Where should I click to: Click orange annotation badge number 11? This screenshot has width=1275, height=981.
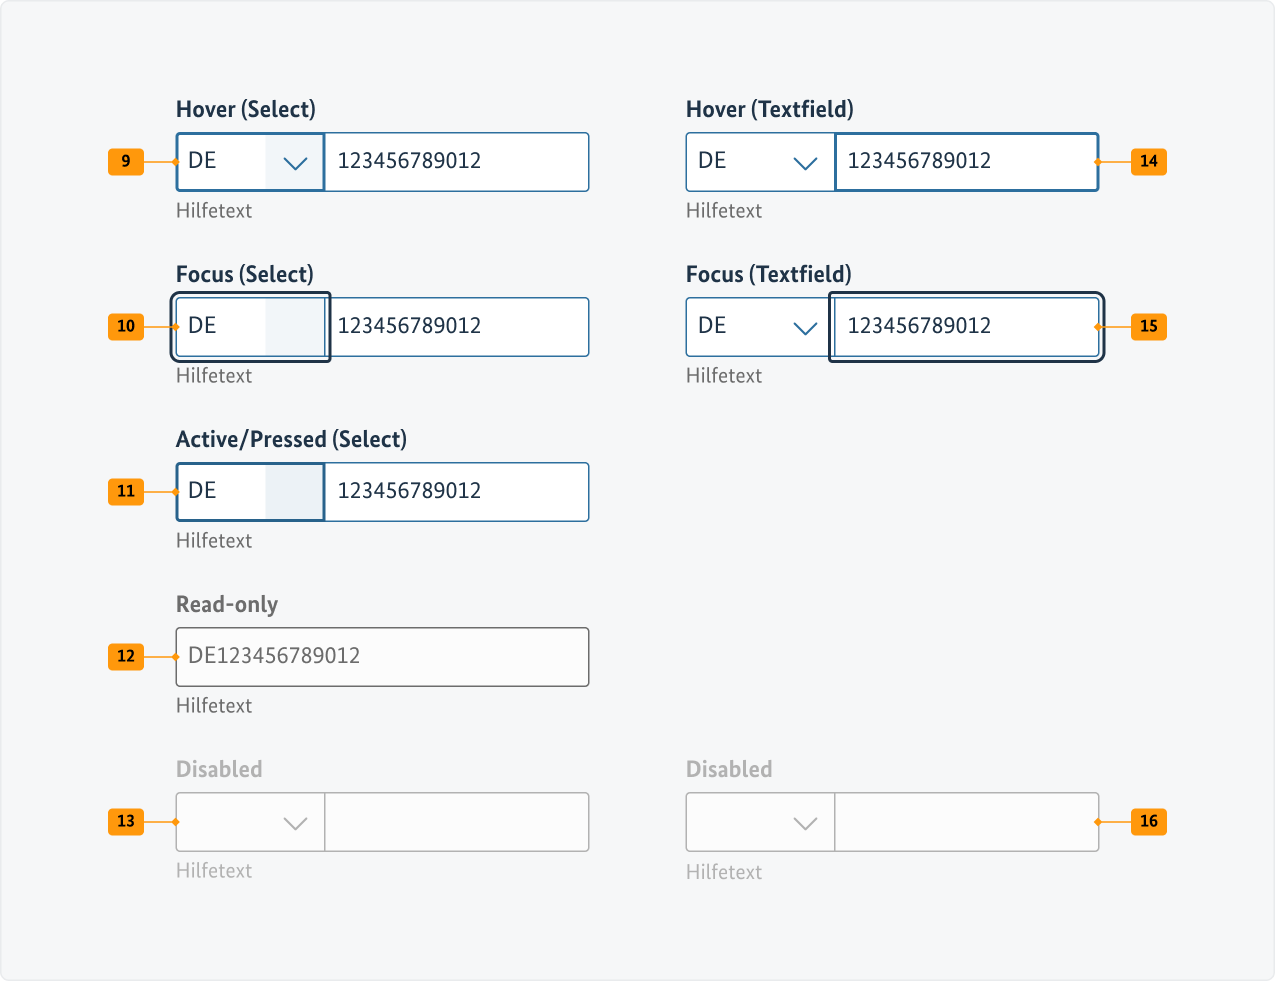(126, 491)
